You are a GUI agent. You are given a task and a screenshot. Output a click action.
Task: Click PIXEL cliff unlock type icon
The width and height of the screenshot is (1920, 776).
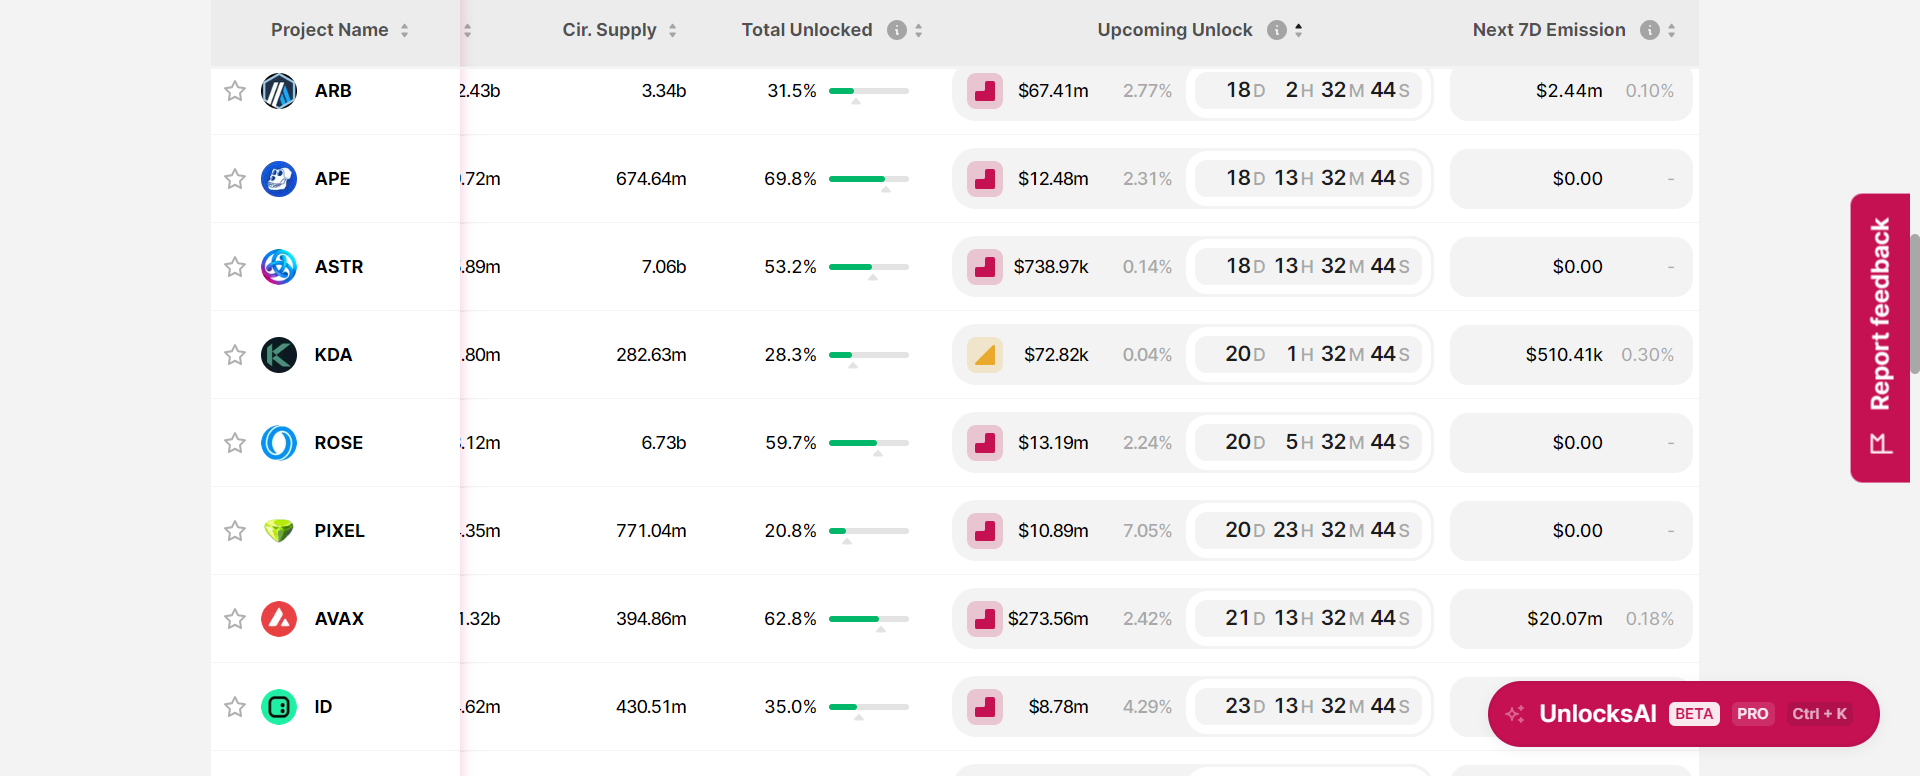pos(985,531)
